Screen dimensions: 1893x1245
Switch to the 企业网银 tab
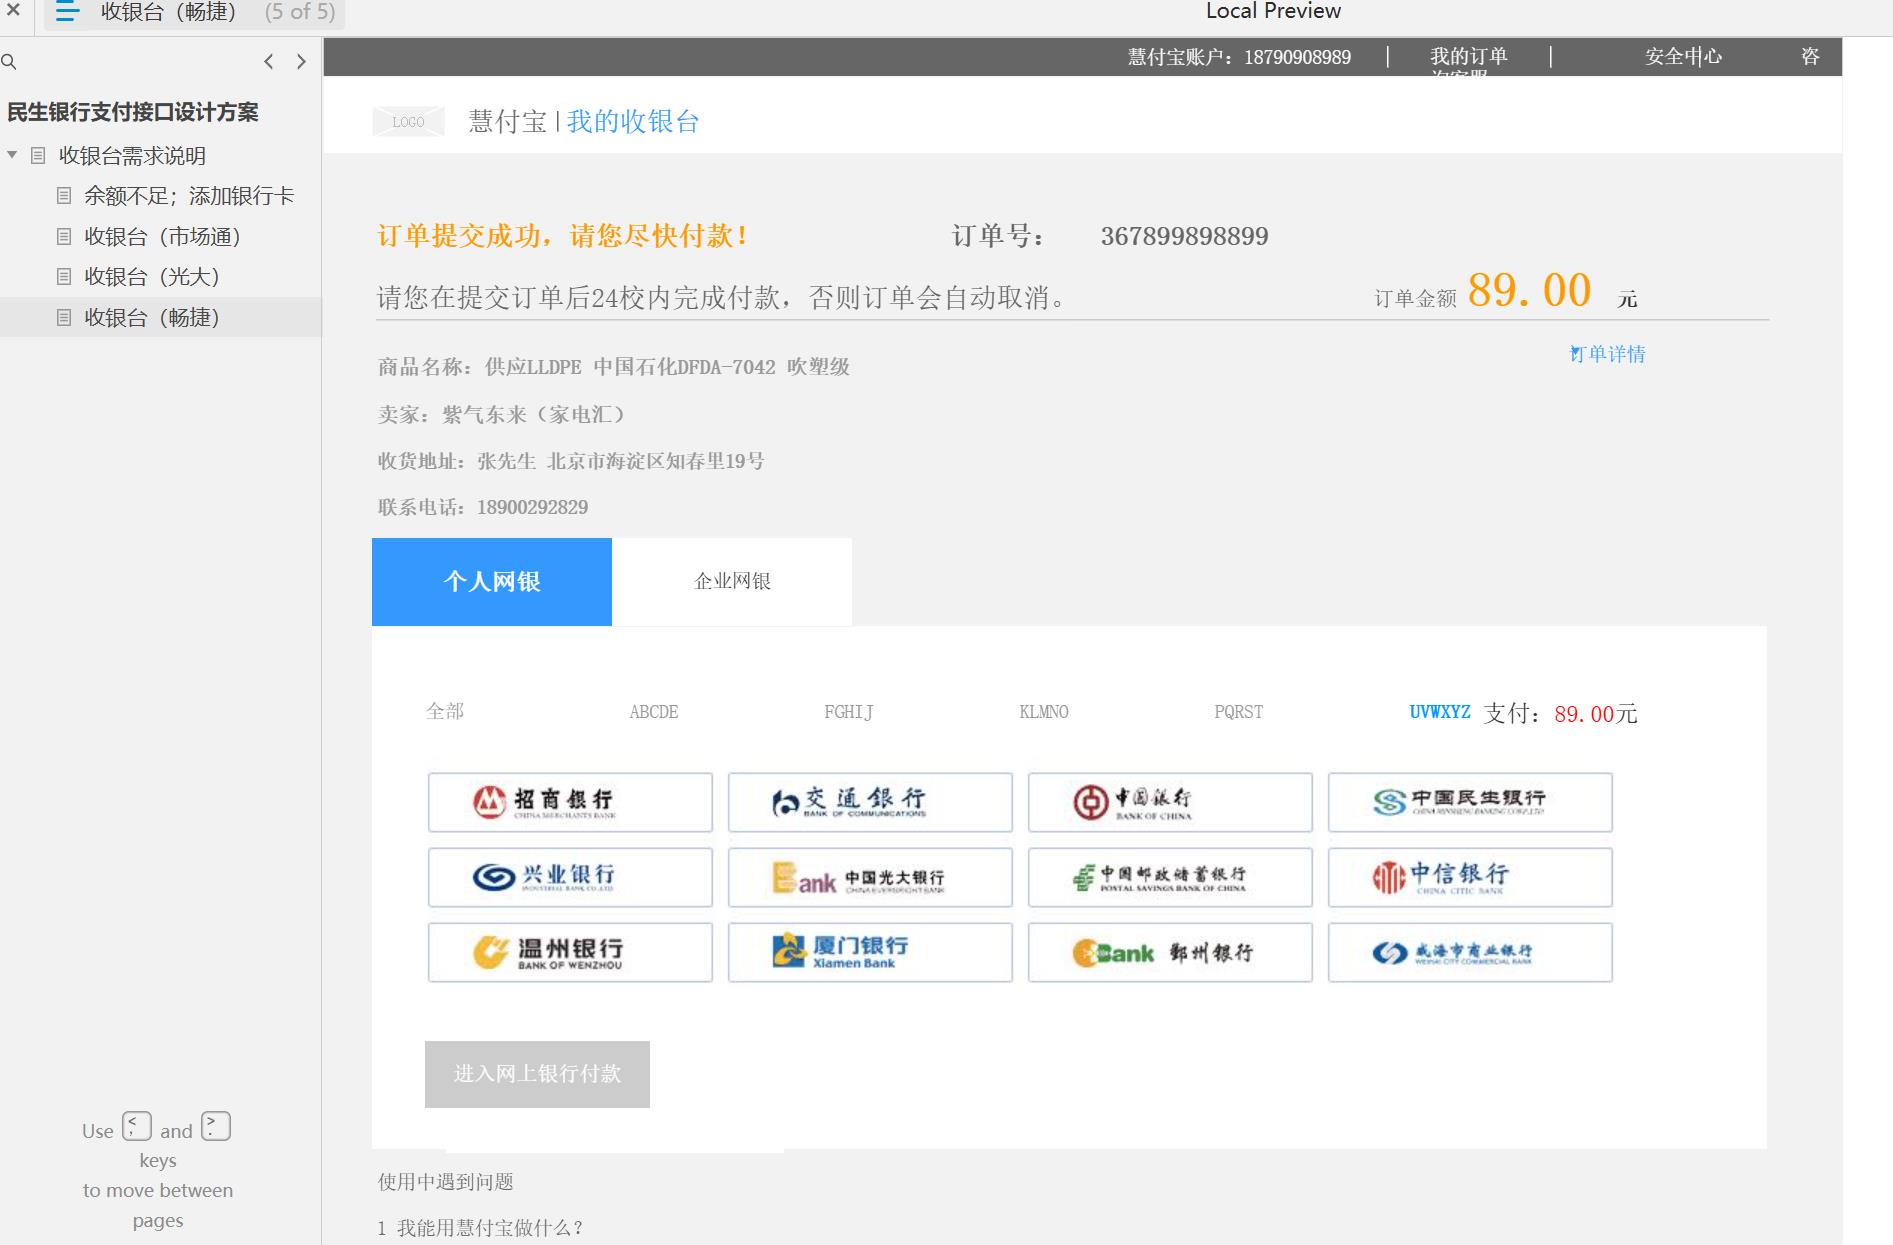coord(732,582)
